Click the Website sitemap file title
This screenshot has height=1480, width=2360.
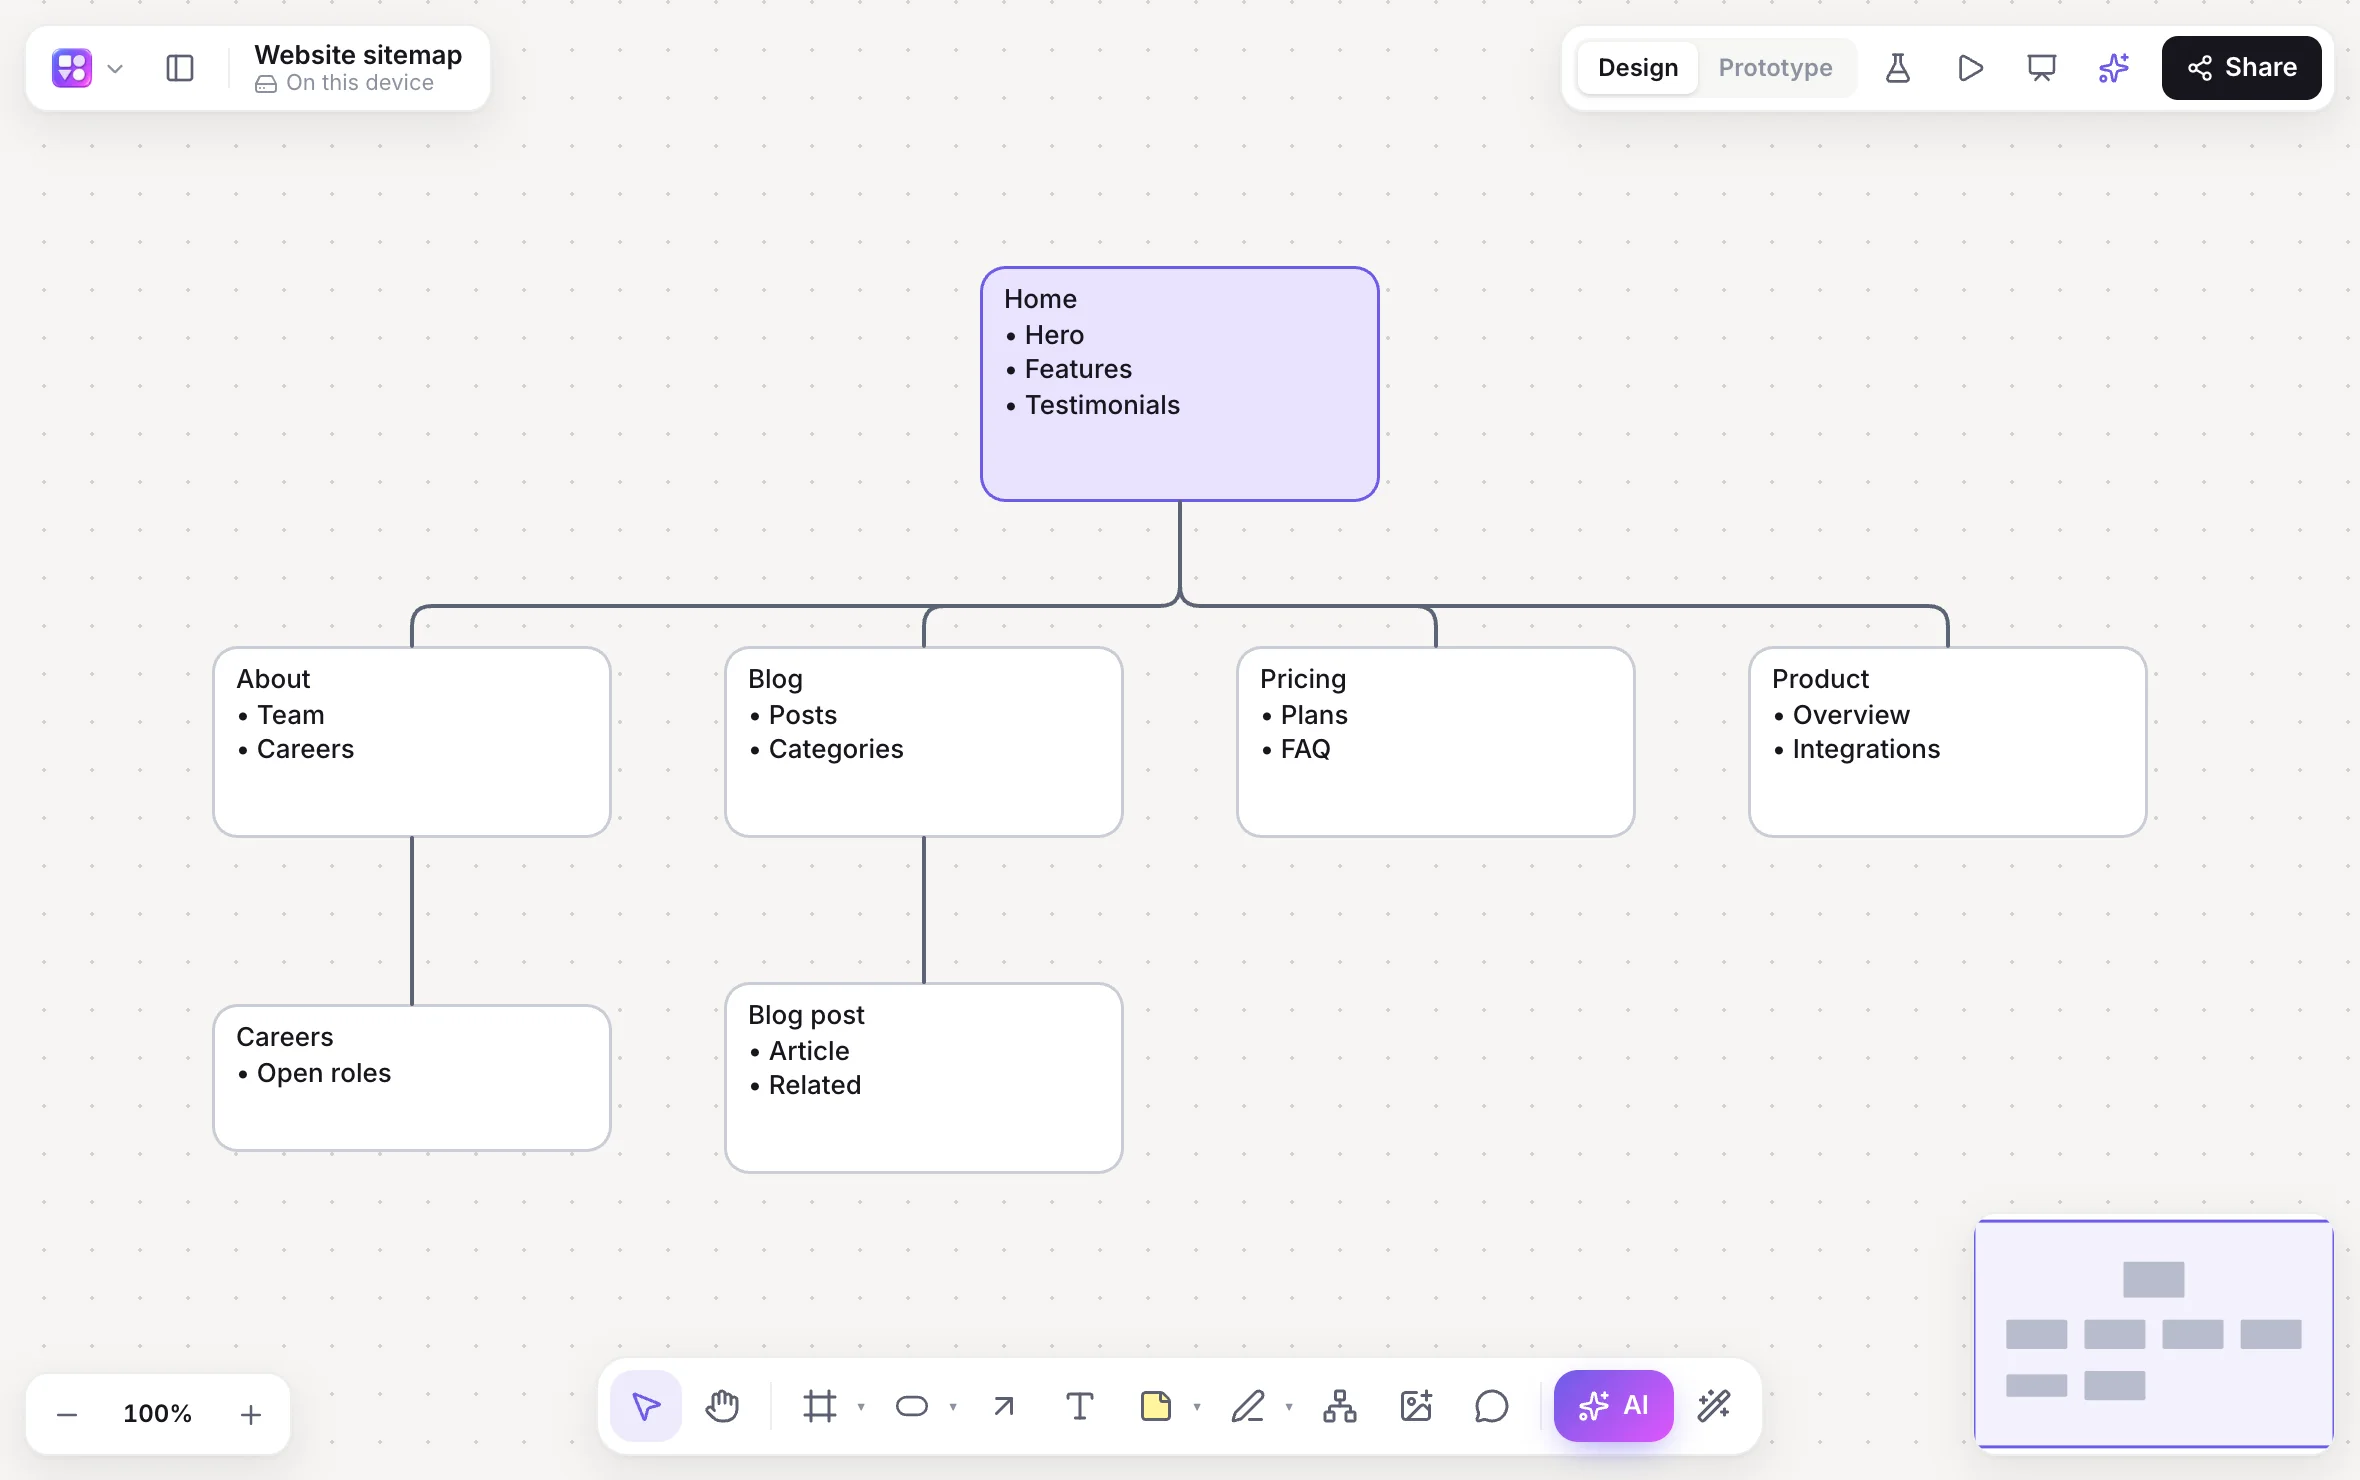point(358,54)
